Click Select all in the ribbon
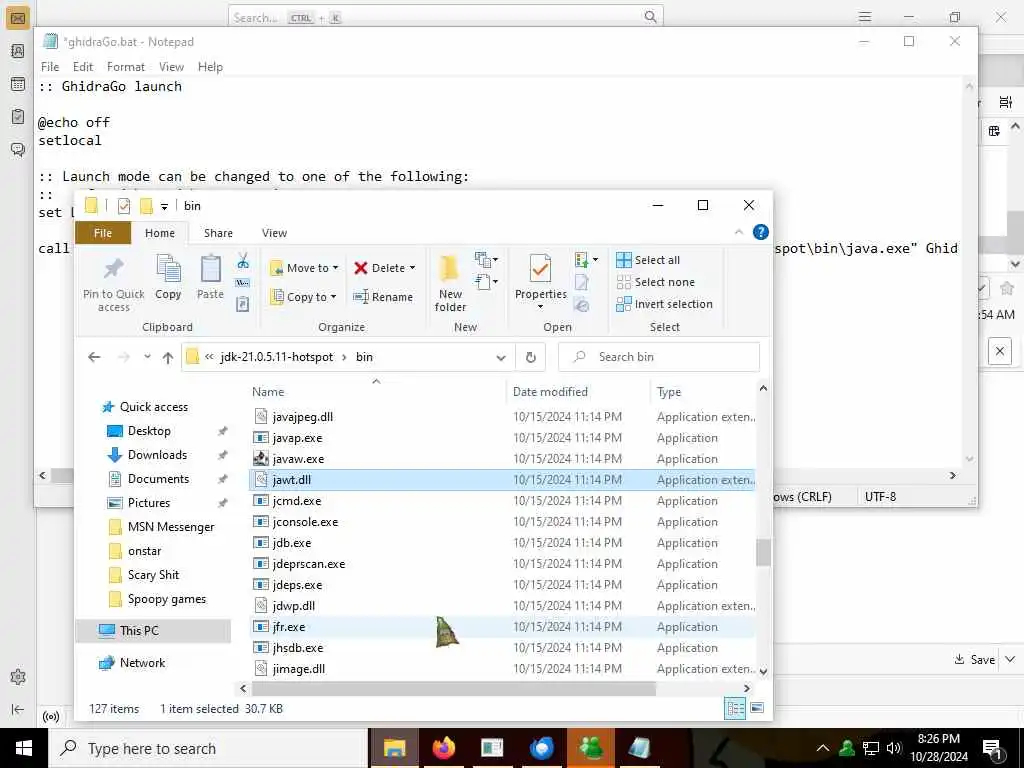Viewport: 1024px width, 768px height. (x=648, y=260)
